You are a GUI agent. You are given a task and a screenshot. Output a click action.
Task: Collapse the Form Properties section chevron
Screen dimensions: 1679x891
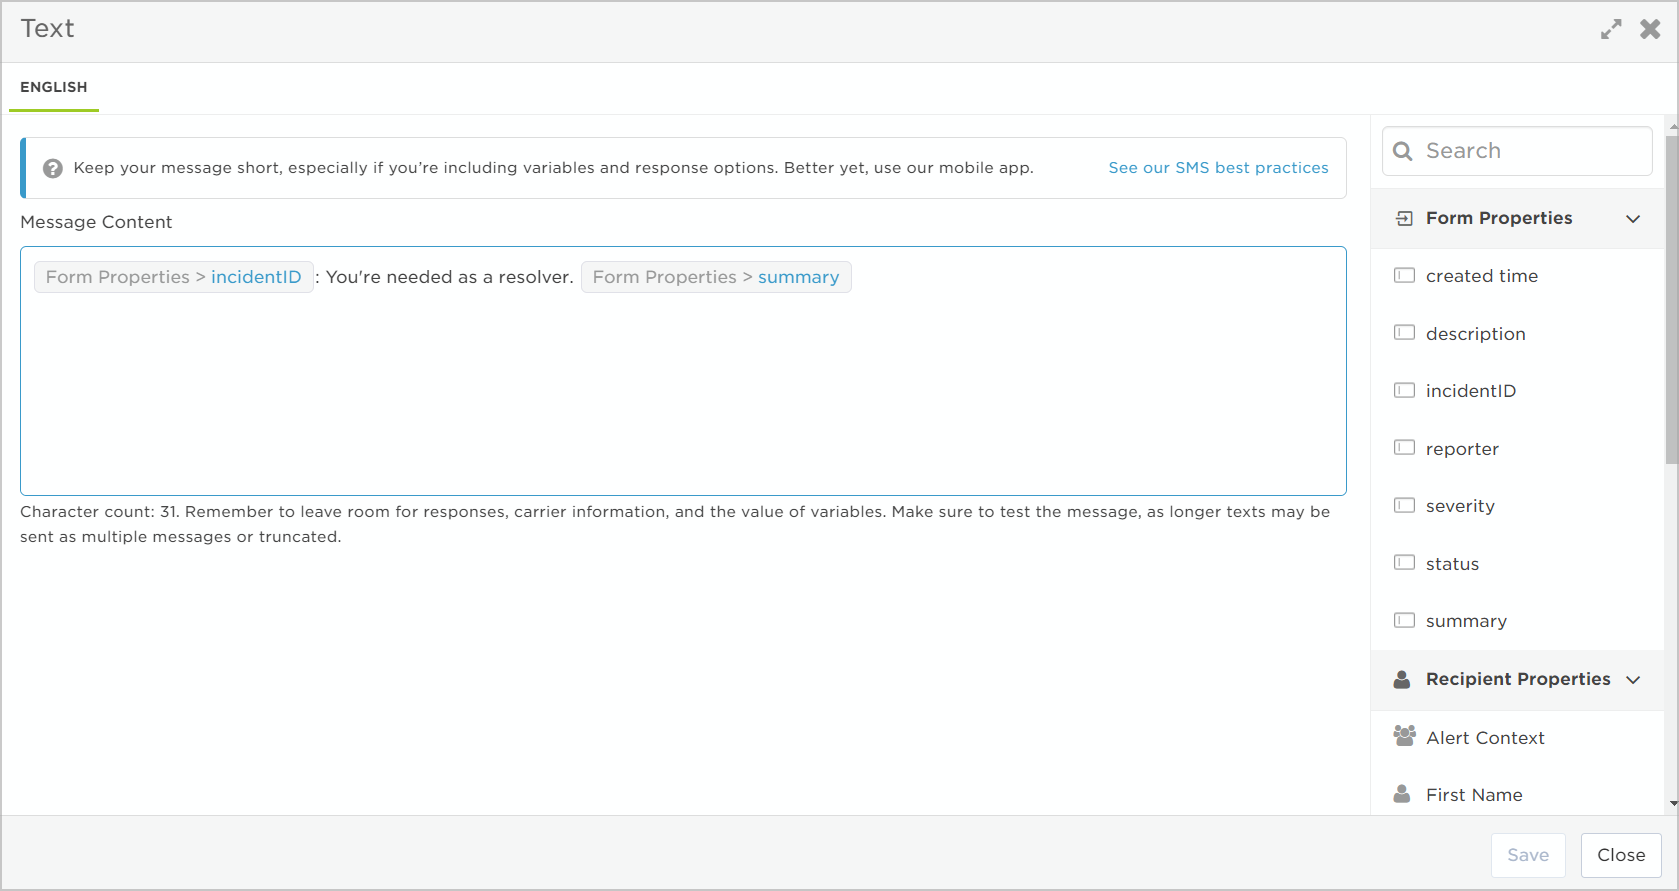pos(1633,219)
